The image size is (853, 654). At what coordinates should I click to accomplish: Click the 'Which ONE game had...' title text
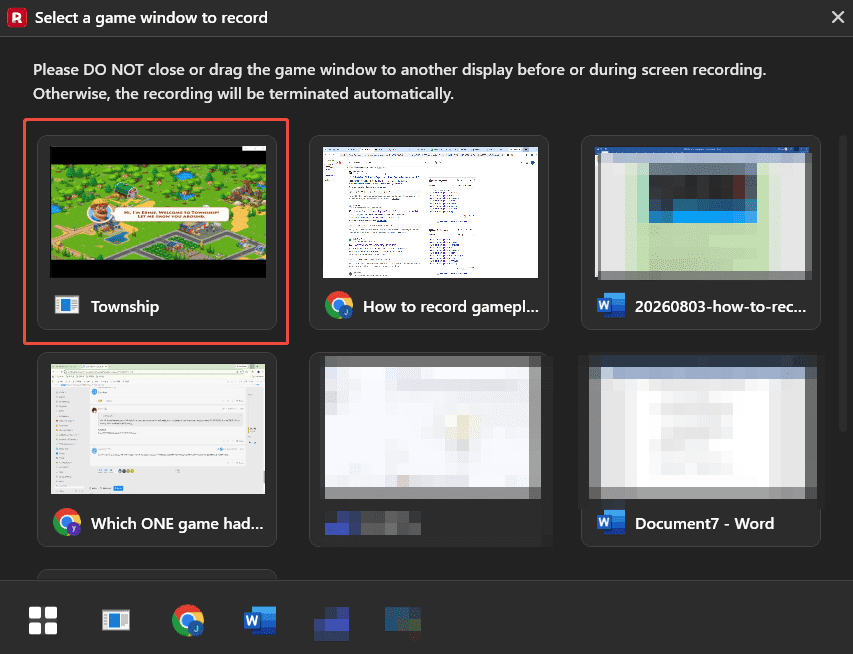[177, 523]
